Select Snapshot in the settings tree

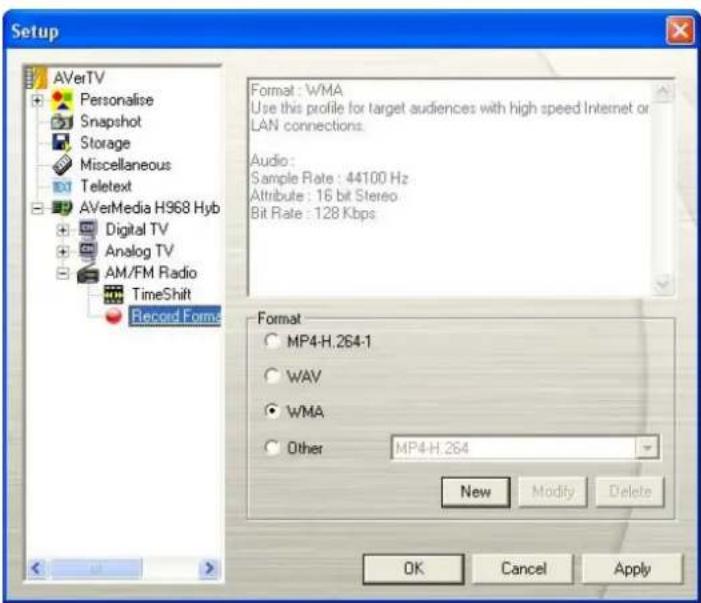click(111, 122)
